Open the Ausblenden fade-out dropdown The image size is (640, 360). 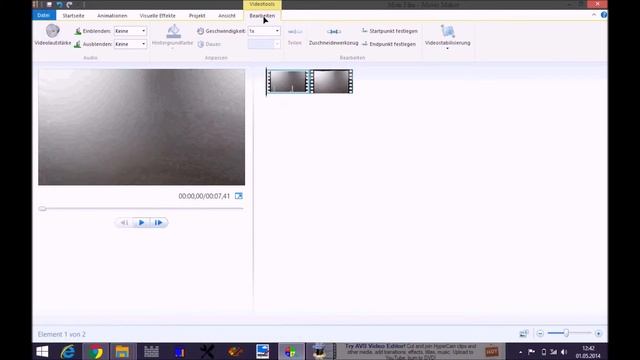coord(130,44)
